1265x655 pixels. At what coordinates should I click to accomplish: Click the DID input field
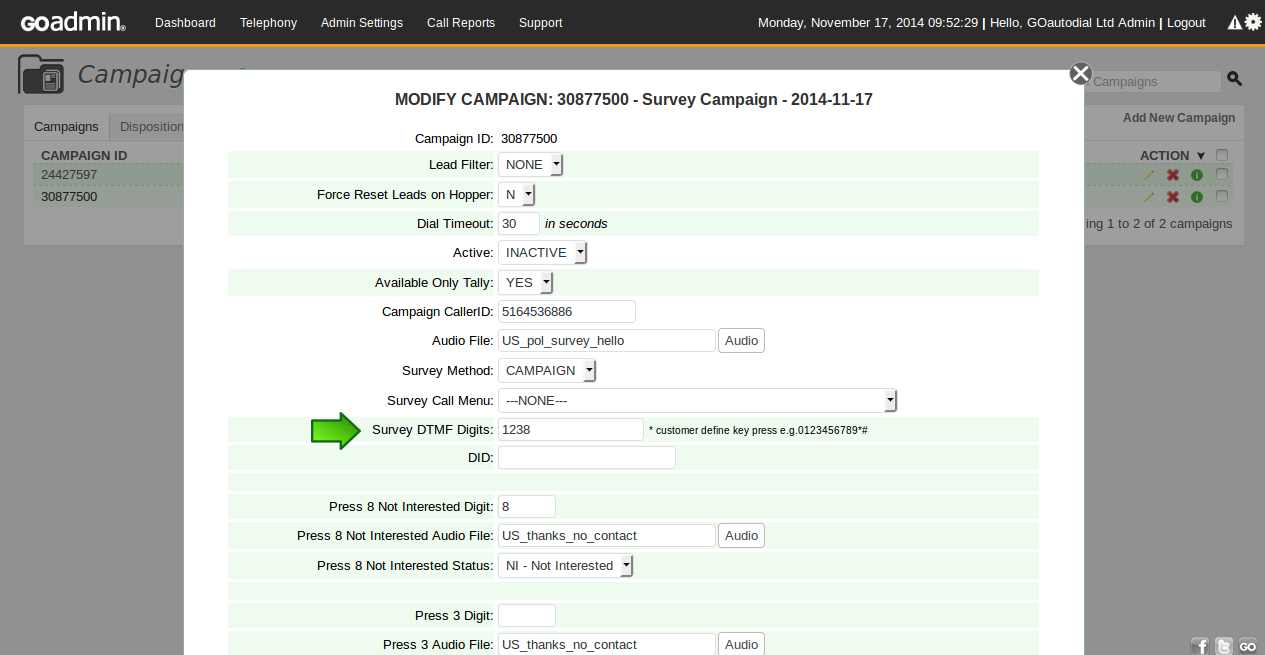tap(587, 457)
